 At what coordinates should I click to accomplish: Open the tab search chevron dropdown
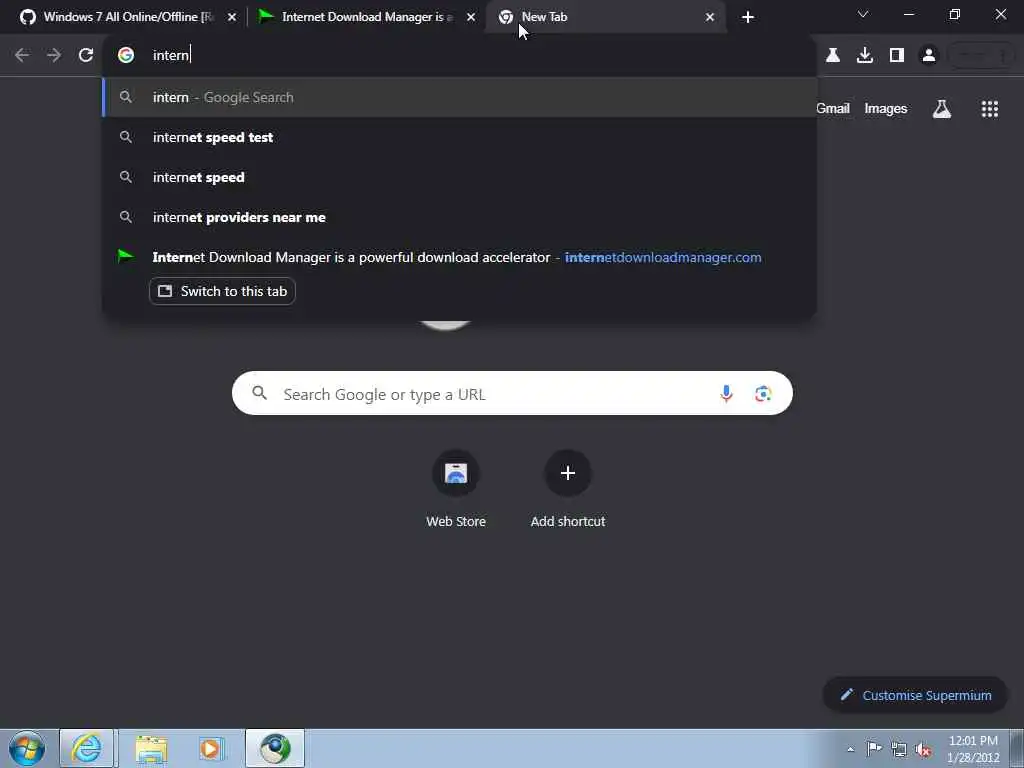tap(863, 14)
